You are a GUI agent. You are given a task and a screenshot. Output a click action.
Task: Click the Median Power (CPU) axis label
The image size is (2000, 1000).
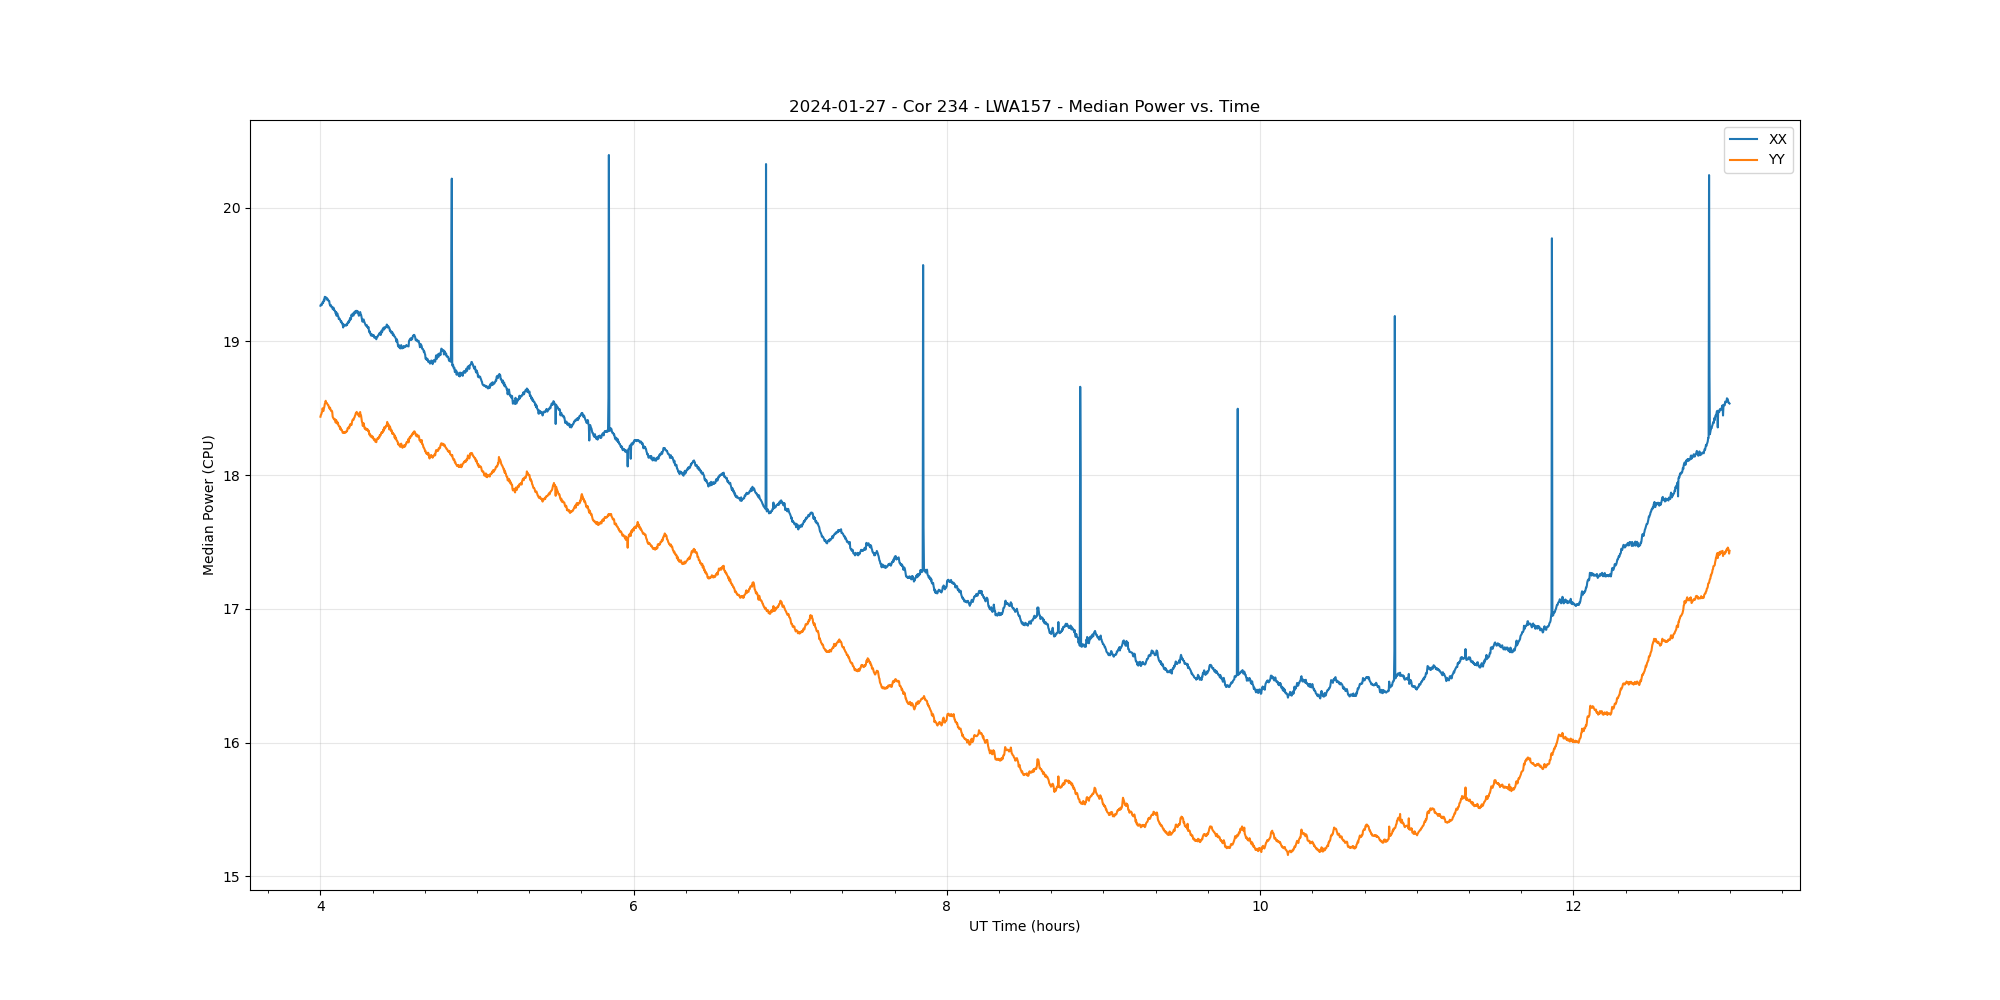click(209, 505)
